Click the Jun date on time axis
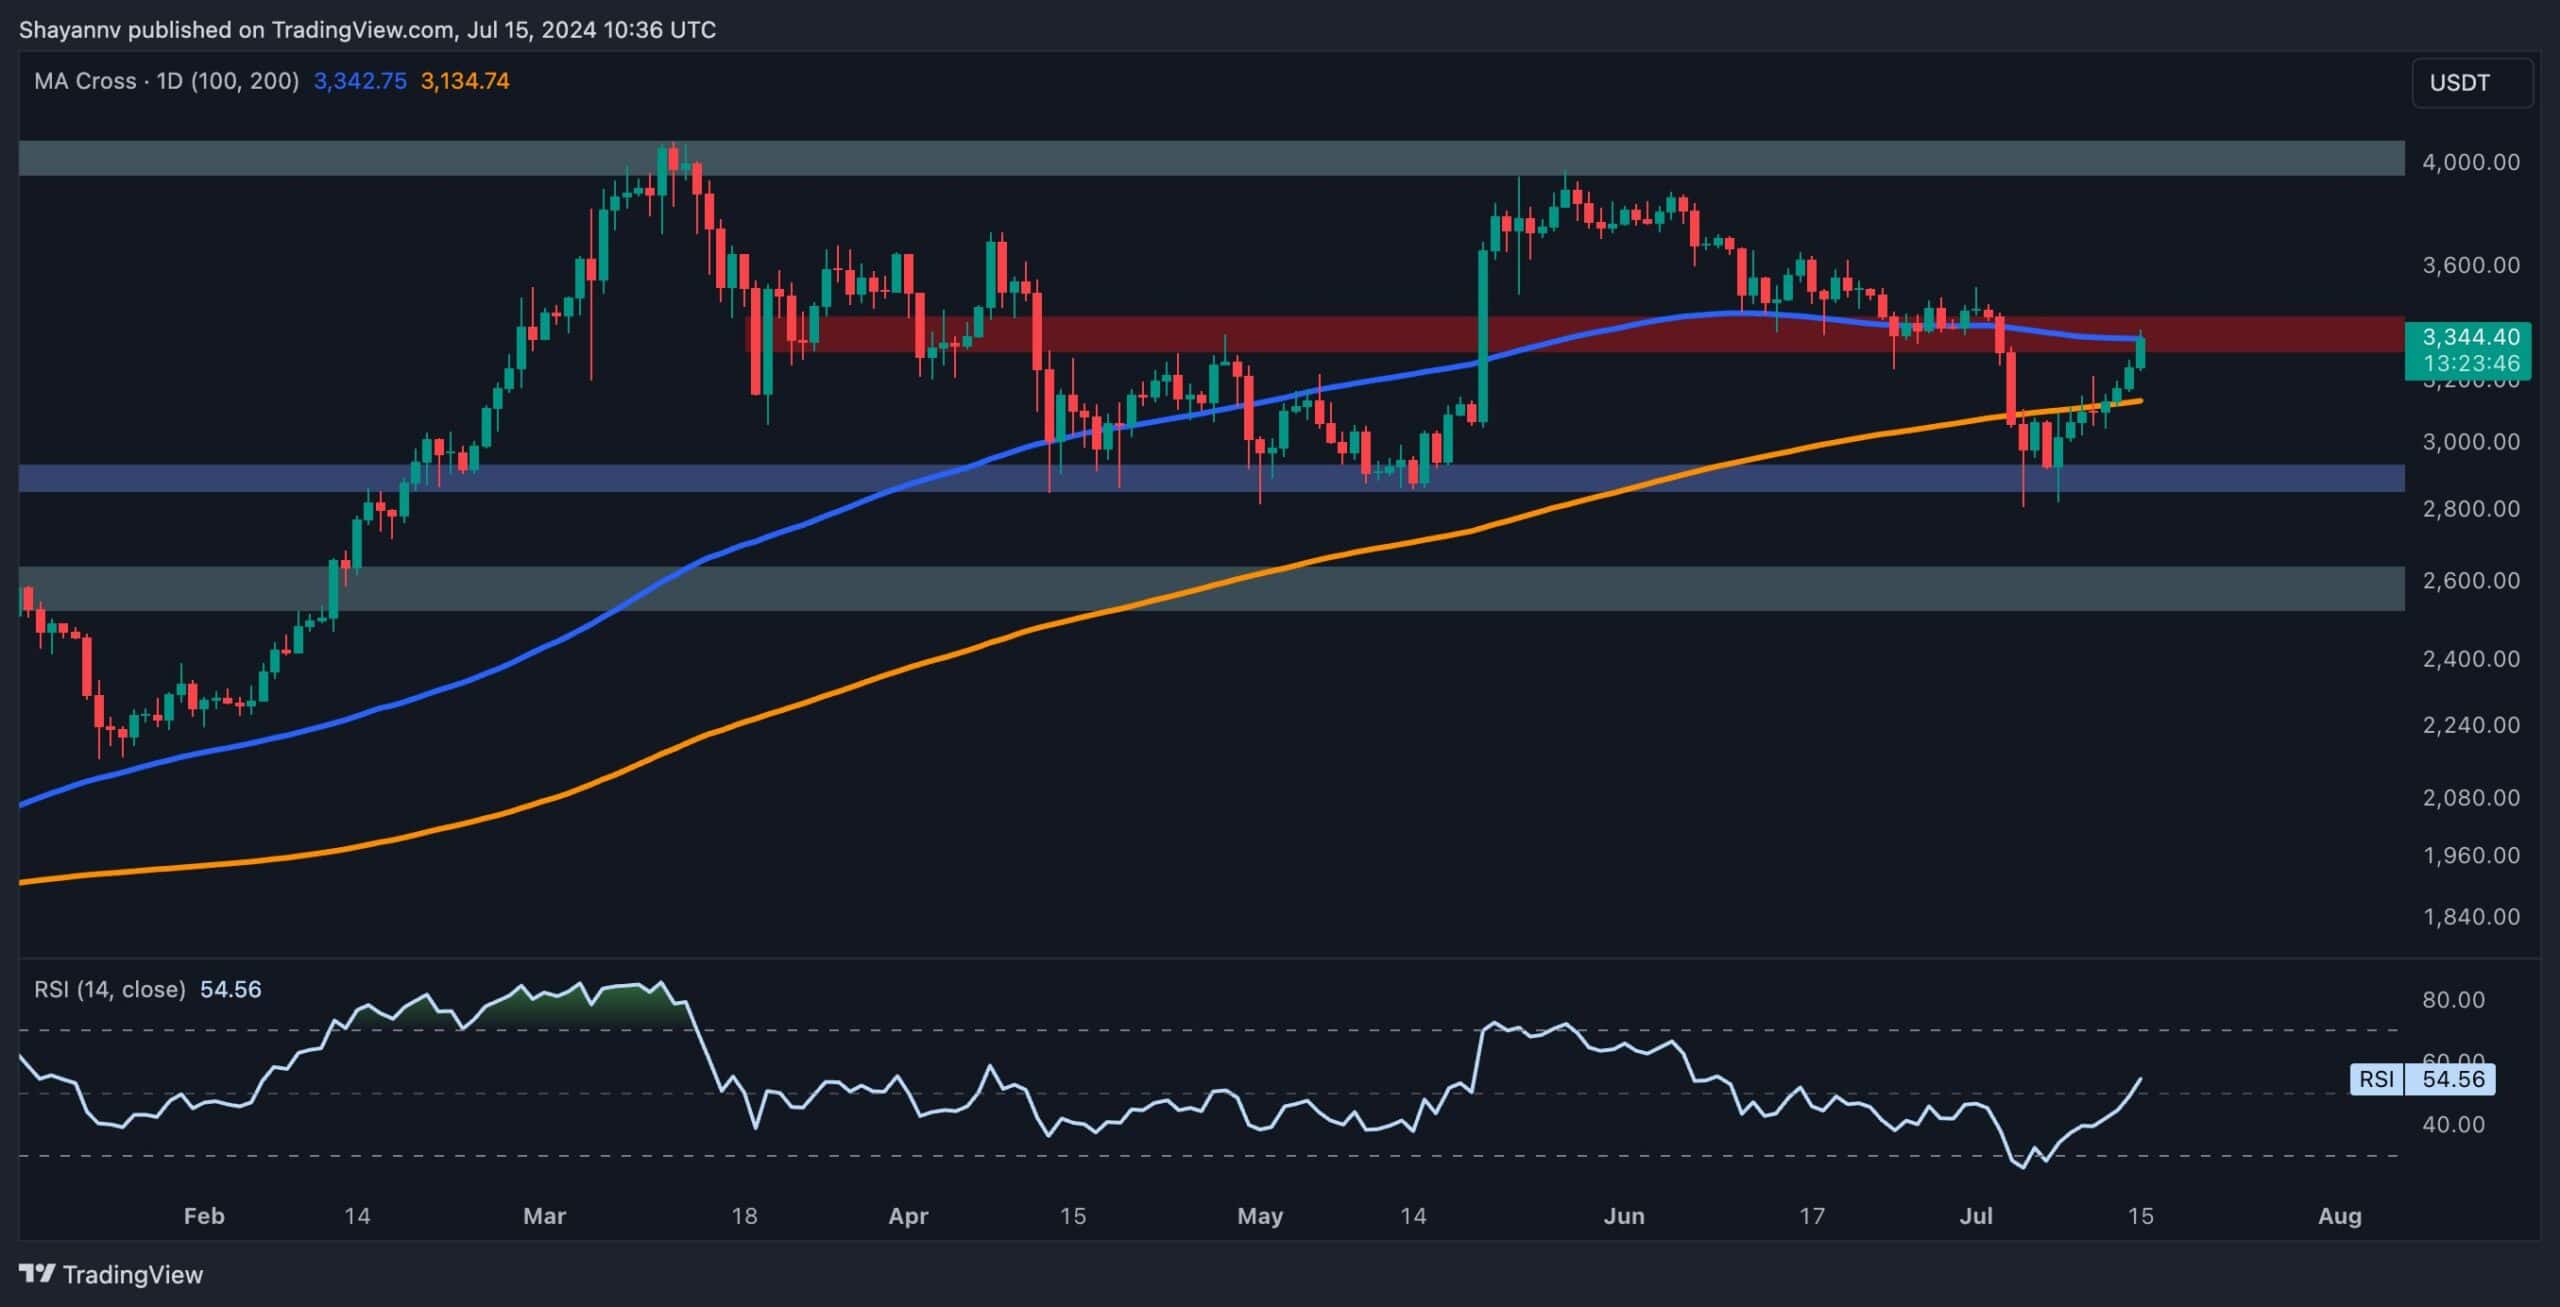This screenshot has width=2560, height=1307. point(1624,1216)
